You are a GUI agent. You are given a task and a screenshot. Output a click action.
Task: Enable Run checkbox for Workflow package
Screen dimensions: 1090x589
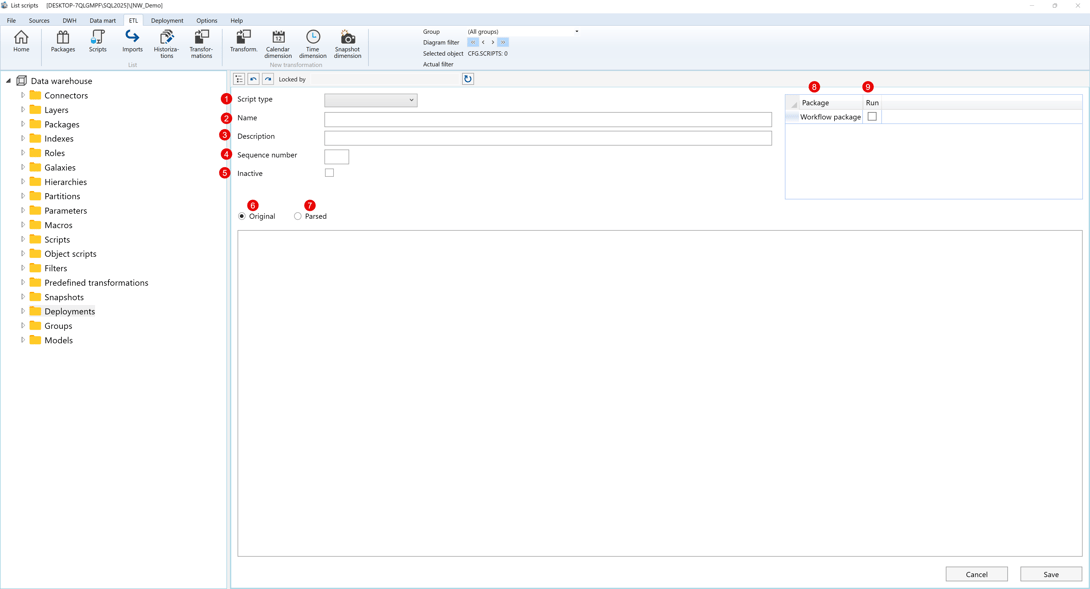click(x=872, y=117)
